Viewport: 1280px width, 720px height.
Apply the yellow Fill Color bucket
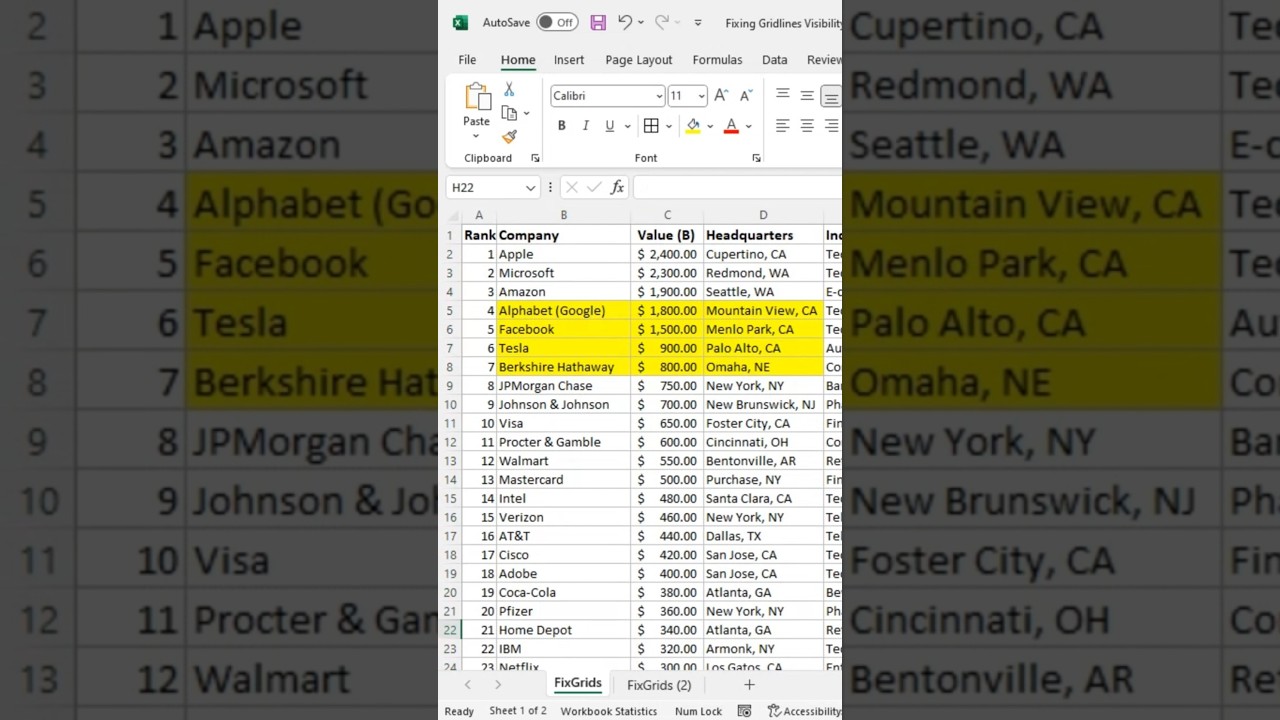click(693, 126)
